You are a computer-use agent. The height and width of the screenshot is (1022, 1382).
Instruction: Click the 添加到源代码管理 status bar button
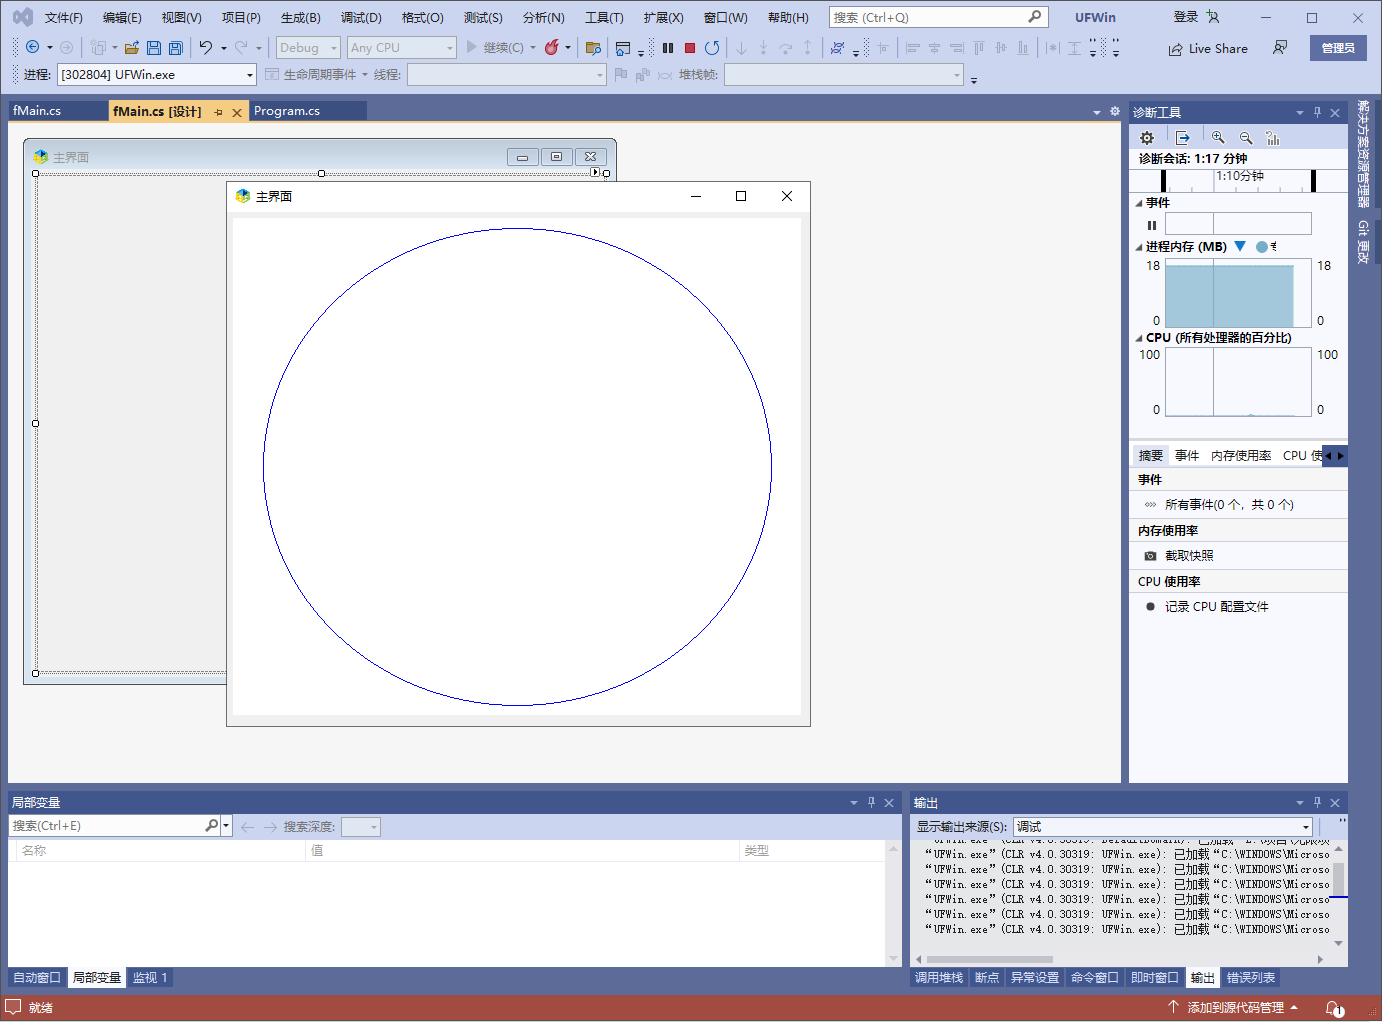1234,1008
